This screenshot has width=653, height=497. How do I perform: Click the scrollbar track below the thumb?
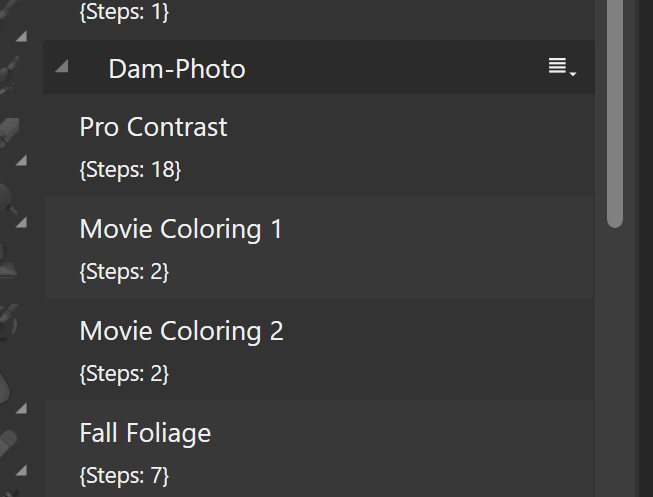pyautogui.click(x=615, y=362)
